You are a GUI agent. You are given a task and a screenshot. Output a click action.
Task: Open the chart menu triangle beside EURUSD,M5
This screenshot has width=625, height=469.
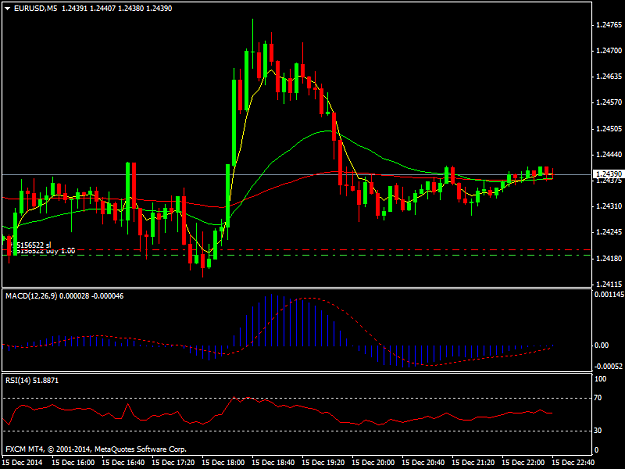click(x=7, y=8)
